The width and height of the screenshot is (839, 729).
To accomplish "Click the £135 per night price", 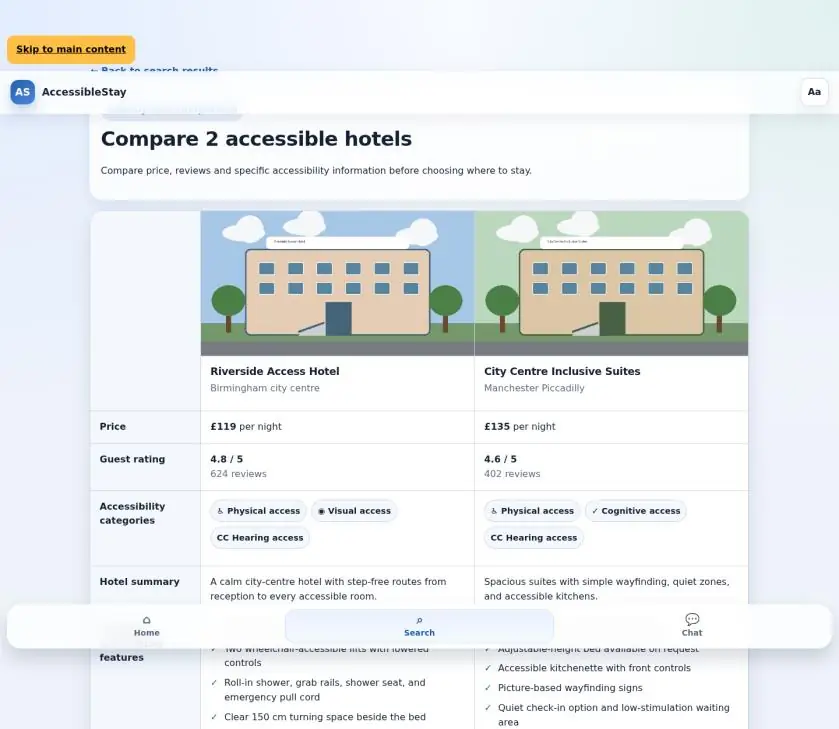I will pos(520,427).
